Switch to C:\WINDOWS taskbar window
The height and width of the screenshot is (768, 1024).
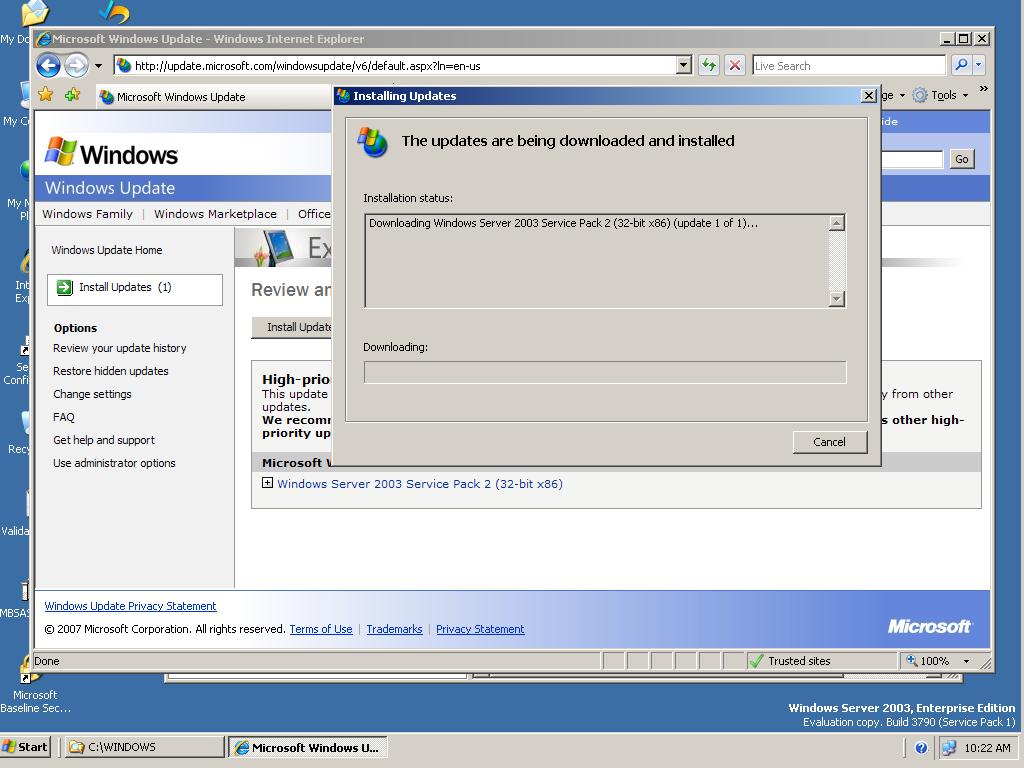click(144, 747)
